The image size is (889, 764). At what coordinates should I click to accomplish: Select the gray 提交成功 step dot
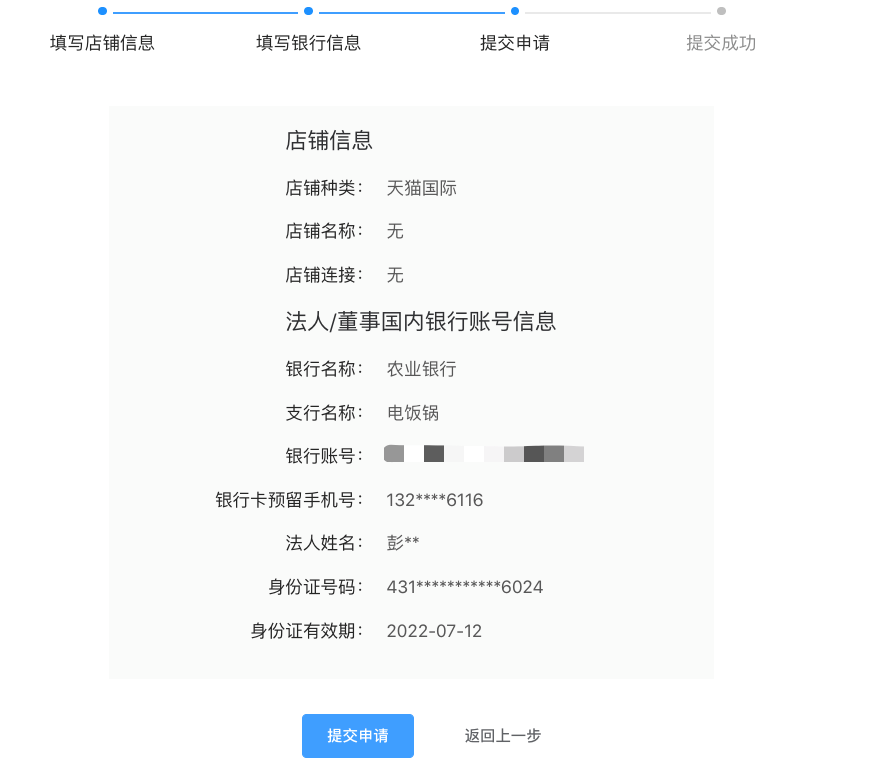(721, 11)
